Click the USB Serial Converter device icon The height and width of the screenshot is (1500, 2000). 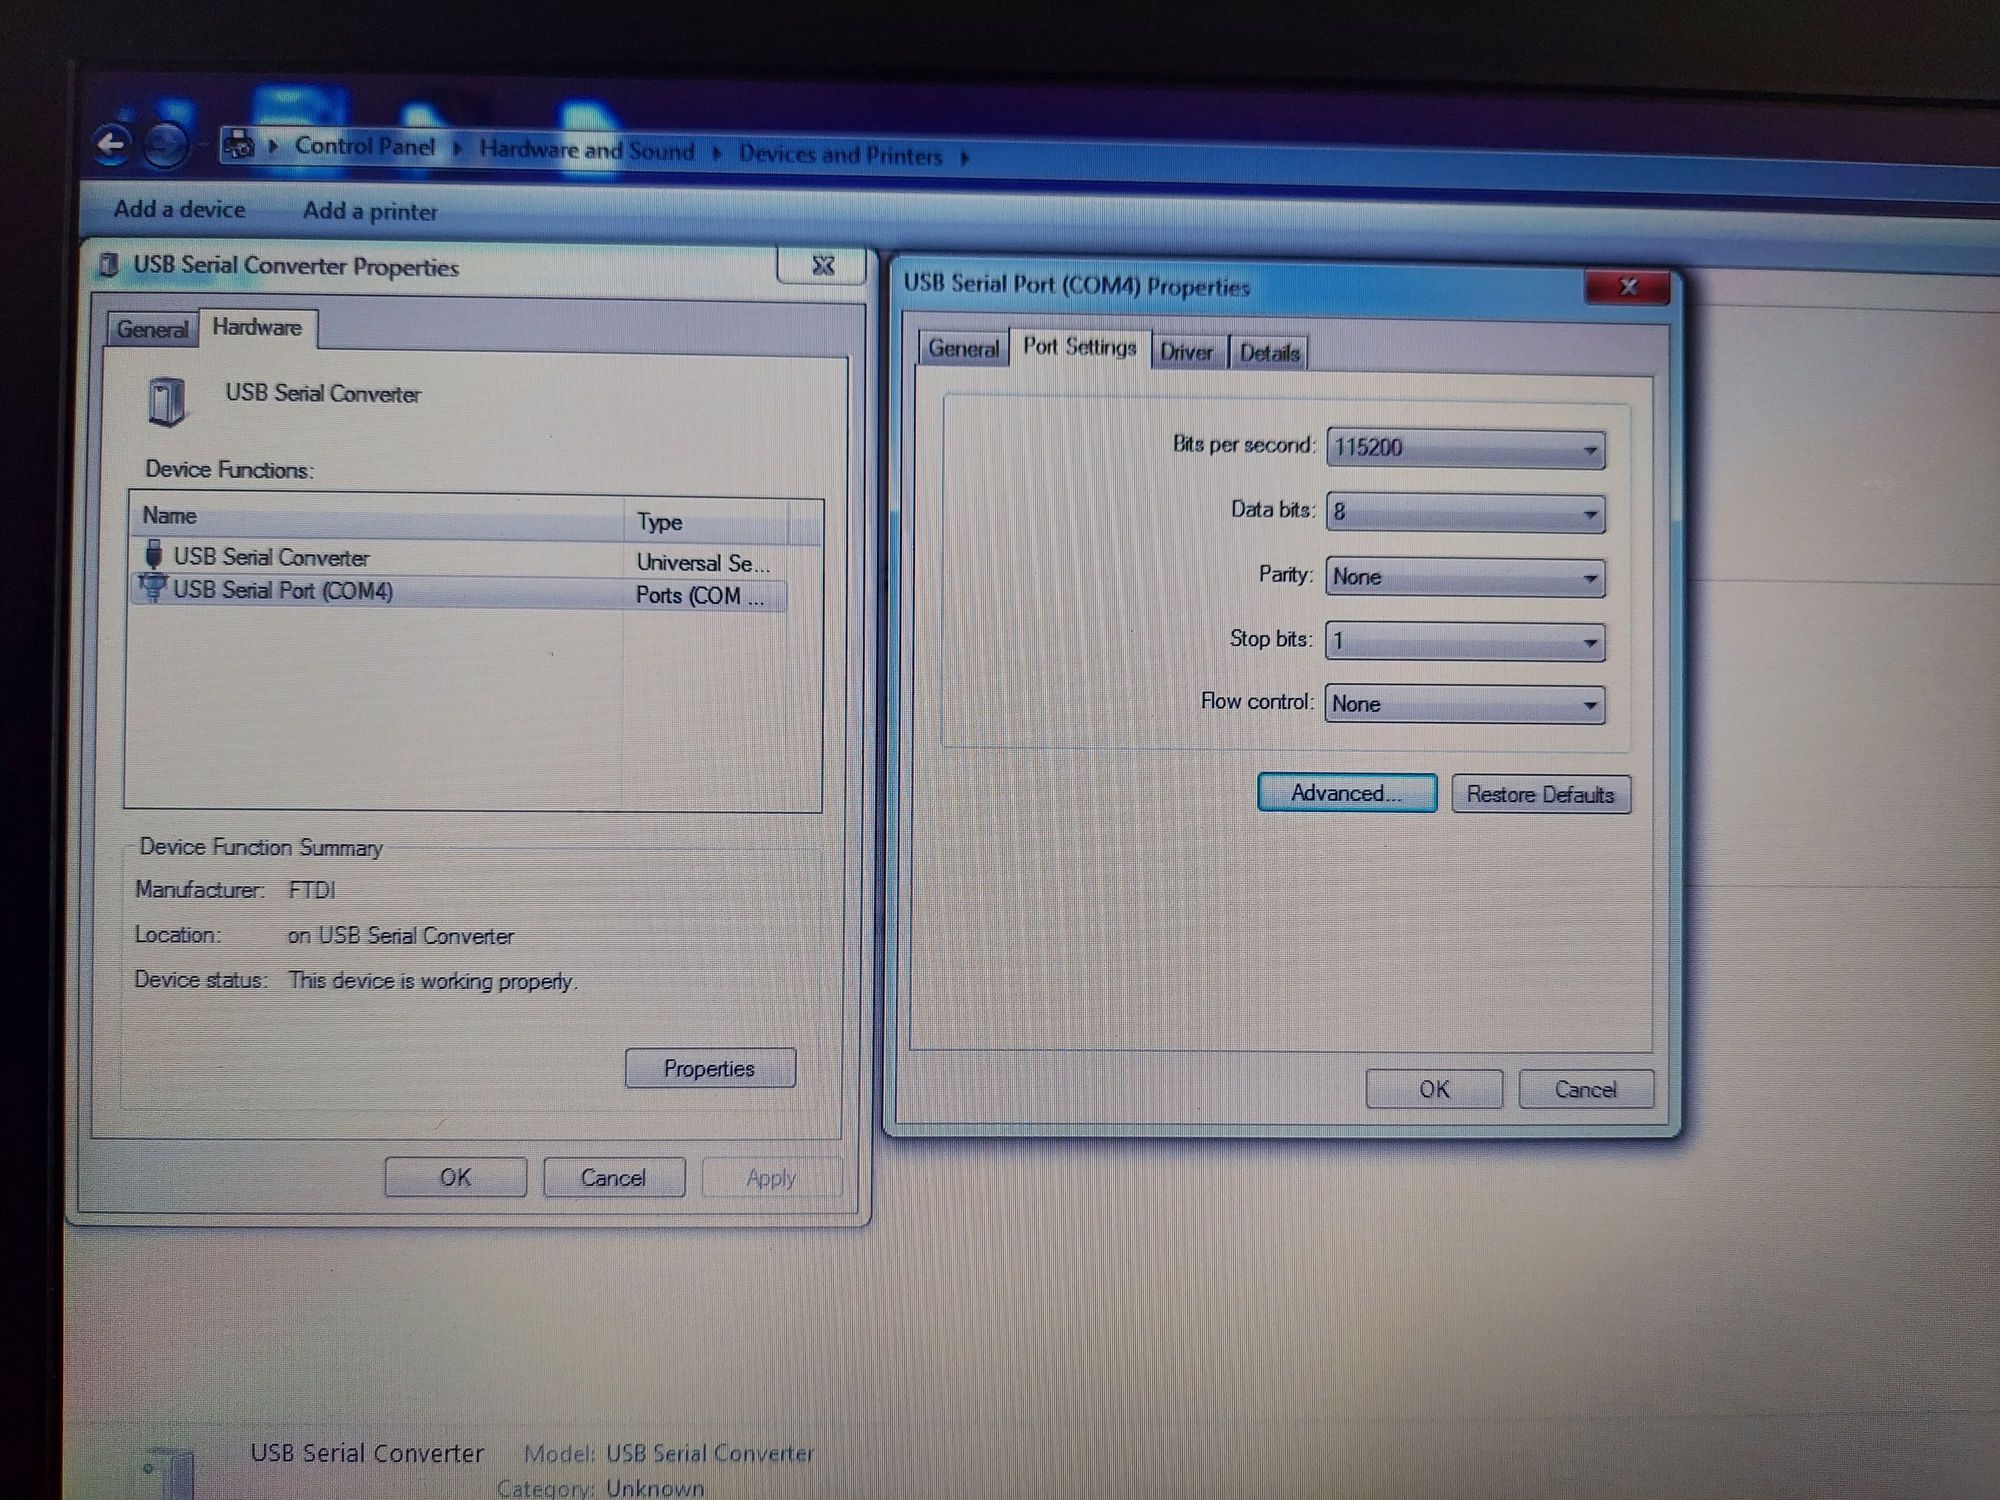pyautogui.click(x=167, y=400)
